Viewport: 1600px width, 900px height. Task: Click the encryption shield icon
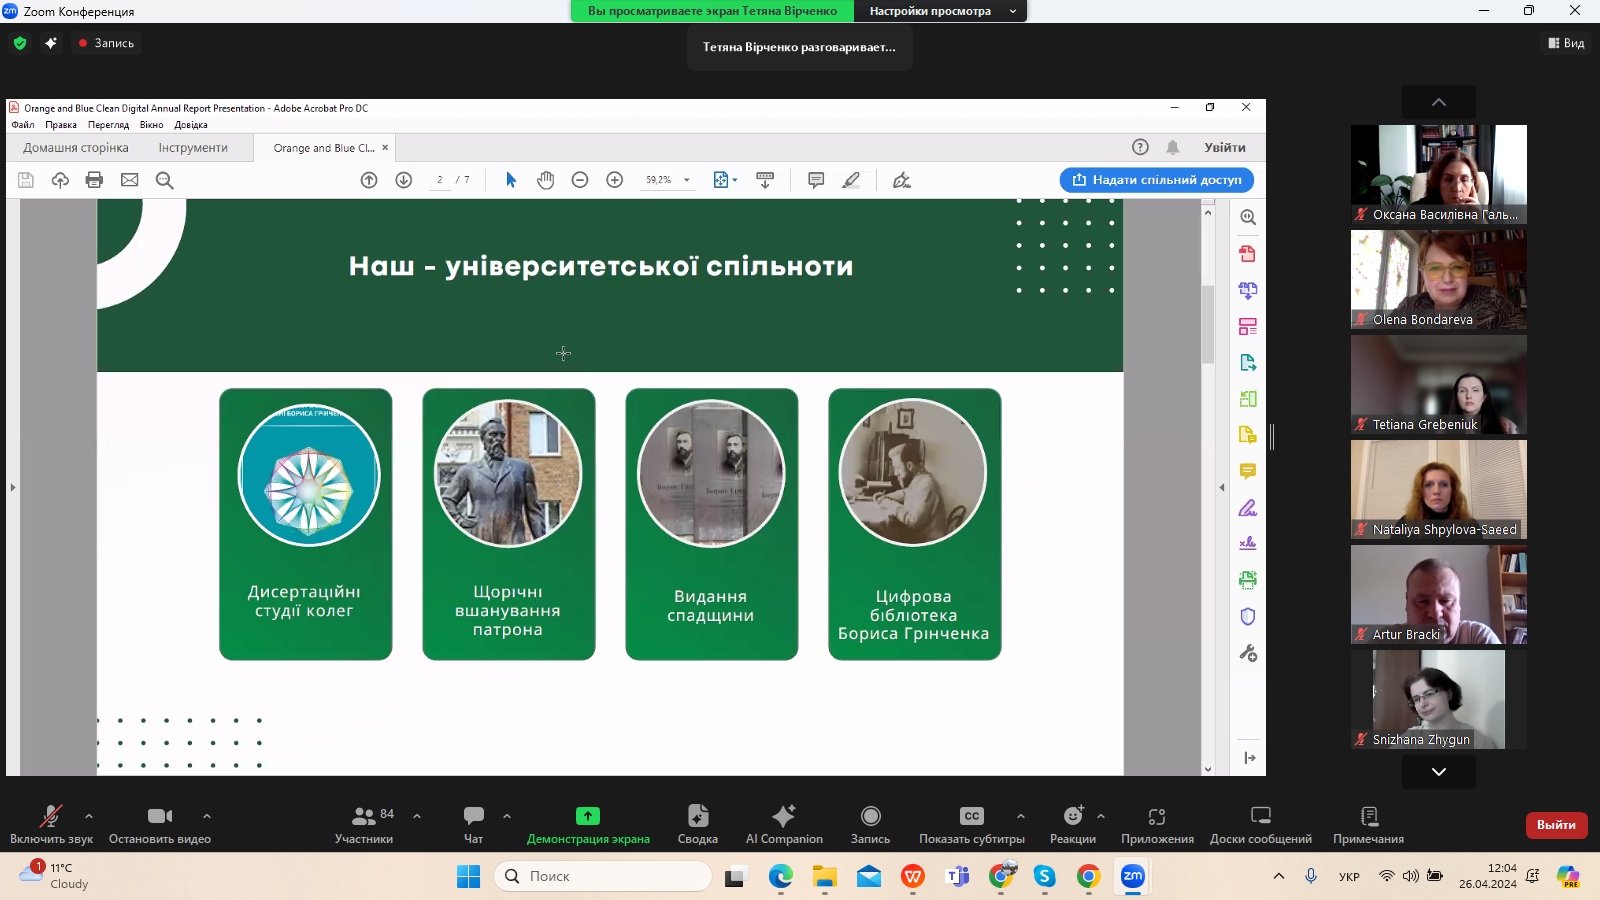coord(20,43)
